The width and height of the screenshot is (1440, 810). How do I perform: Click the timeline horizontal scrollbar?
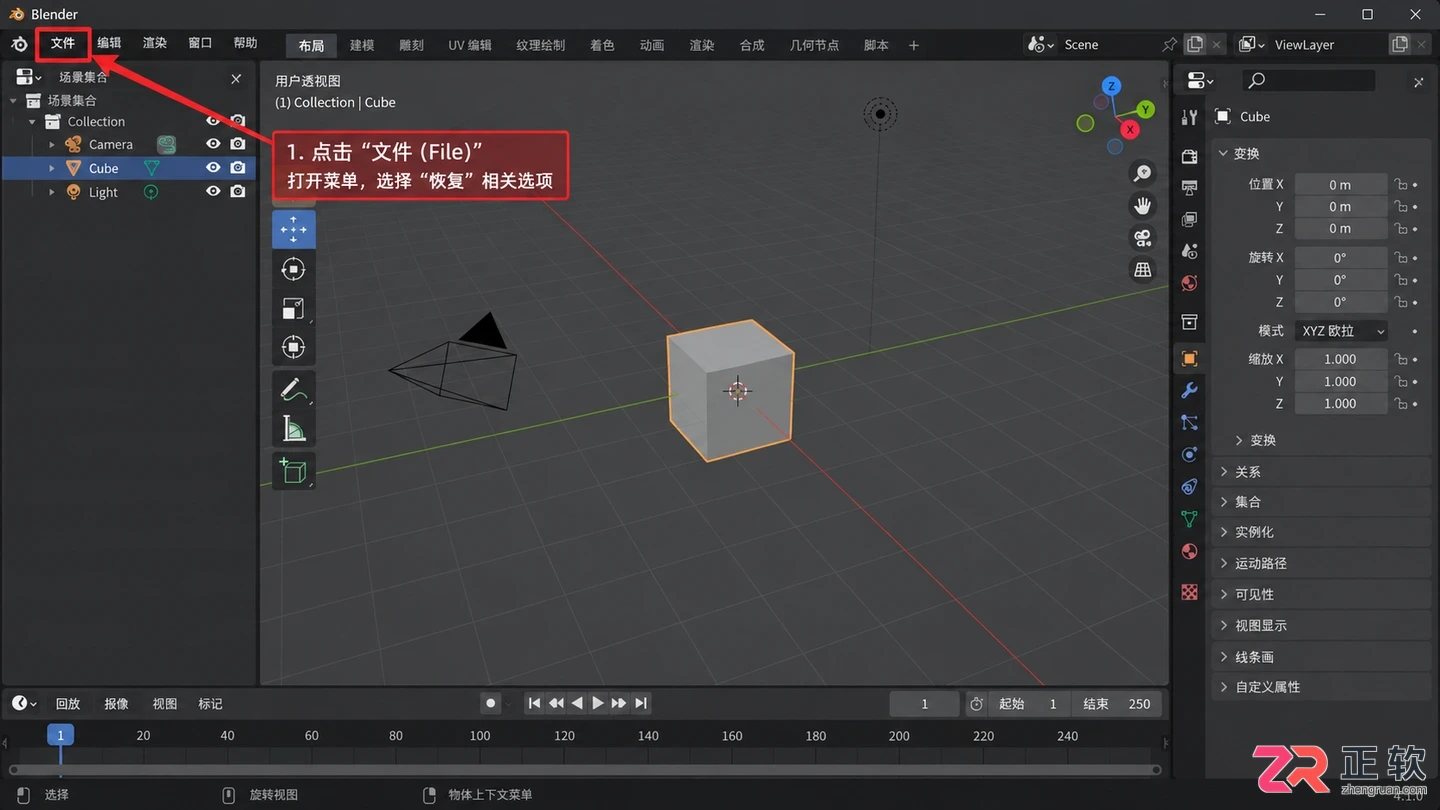tap(584, 770)
